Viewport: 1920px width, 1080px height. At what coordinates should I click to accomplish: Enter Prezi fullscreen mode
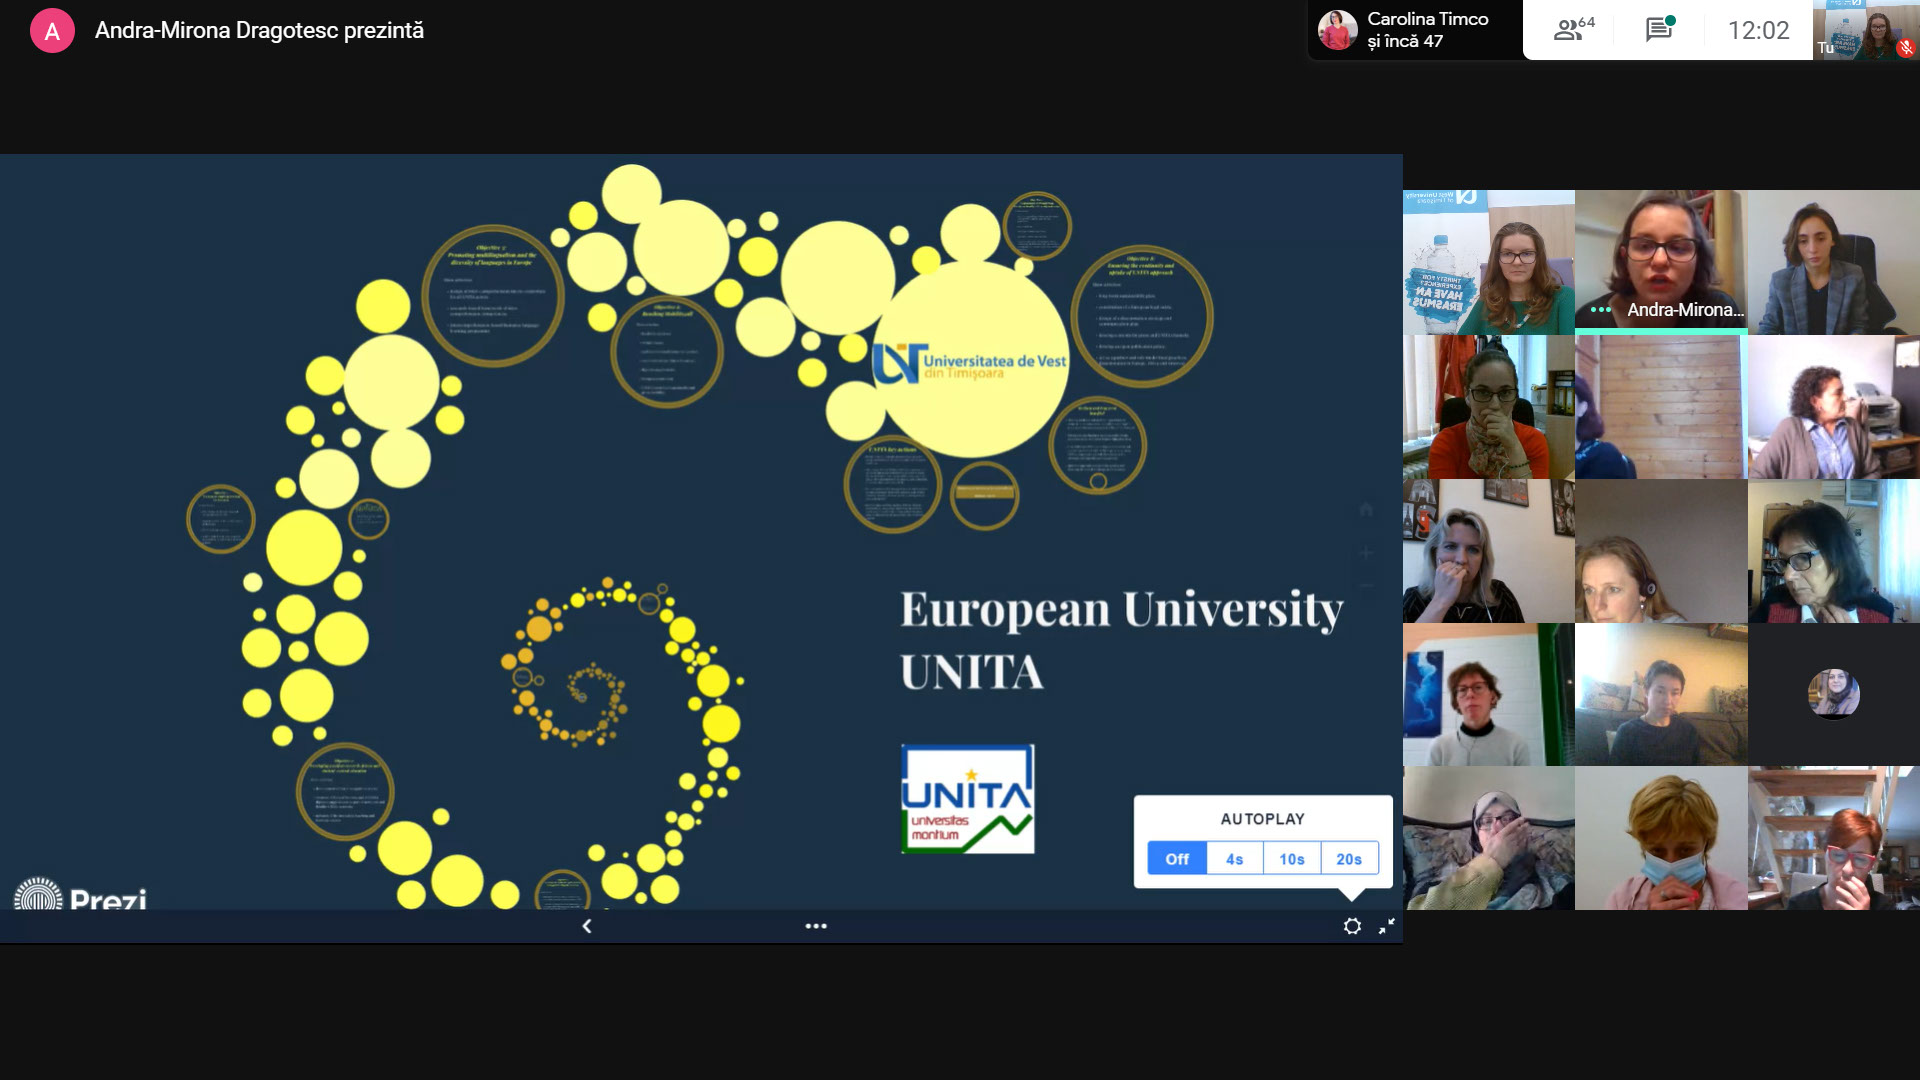[x=1386, y=926]
